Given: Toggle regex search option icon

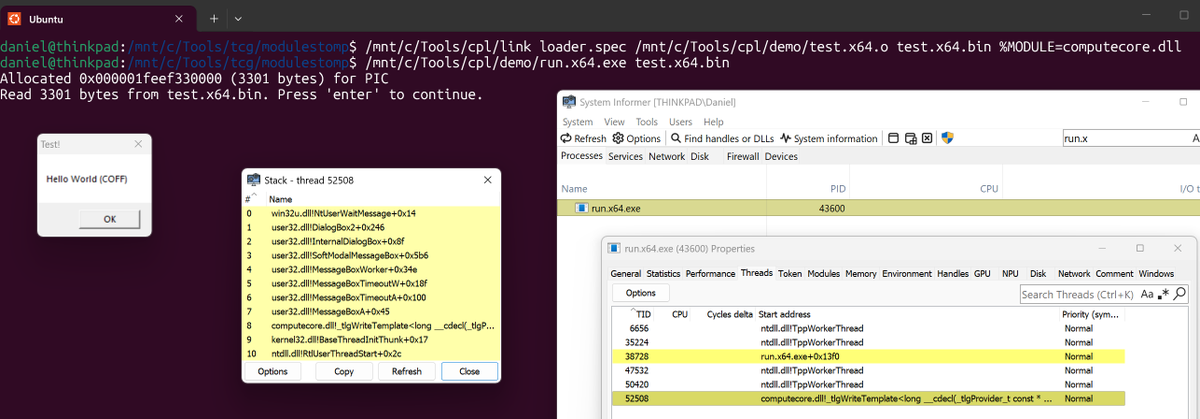Looking at the screenshot, I should point(1163,294).
